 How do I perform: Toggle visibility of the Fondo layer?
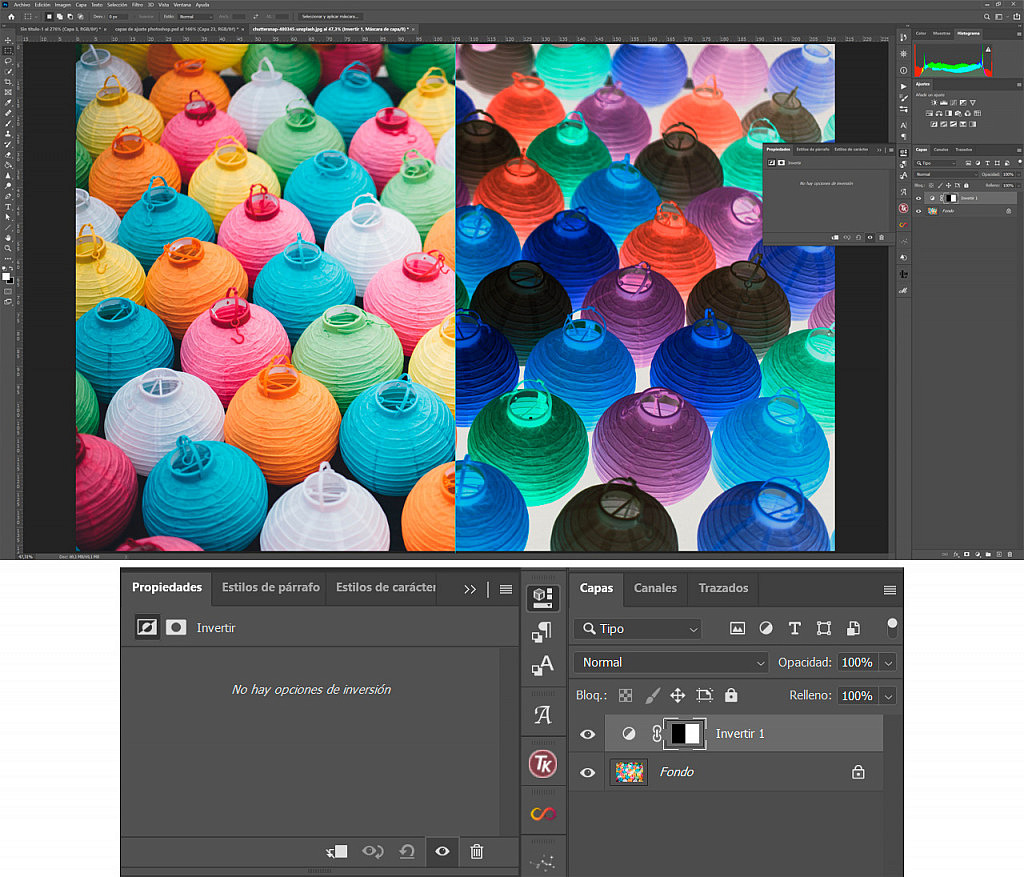pos(587,771)
